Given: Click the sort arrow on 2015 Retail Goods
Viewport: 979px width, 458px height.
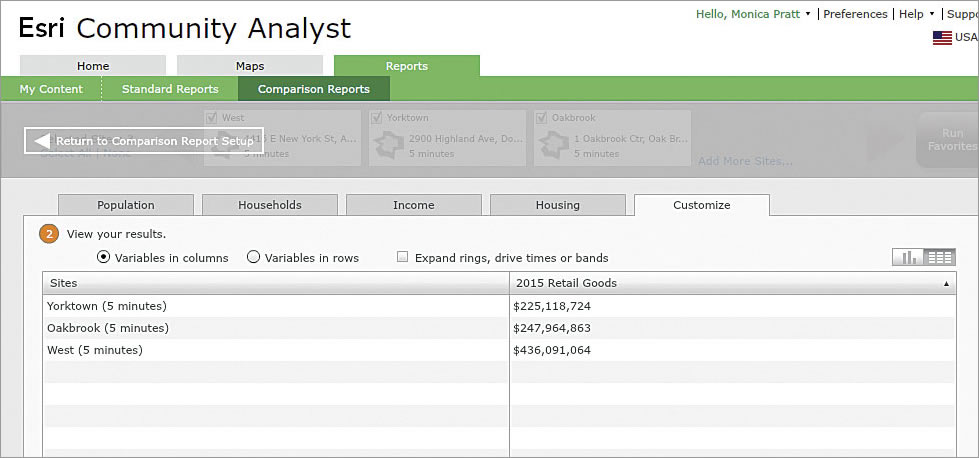Looking at the screenshot, I should coord(946,284).
